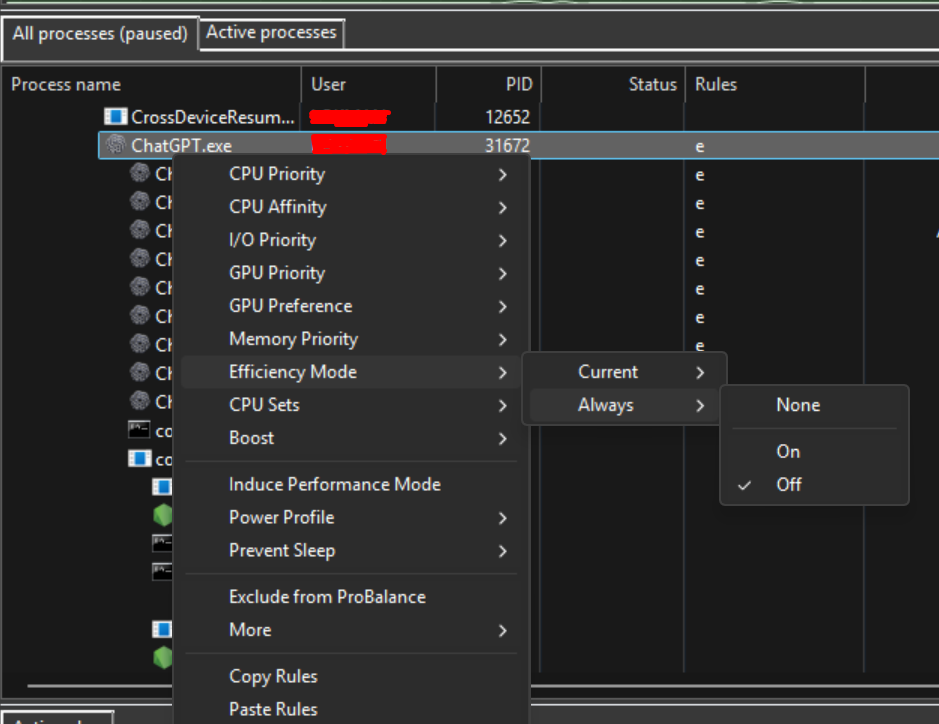Screen dimensions: 939x724
Task: Choose Induce Performance Mode
Action: point(351,484)
